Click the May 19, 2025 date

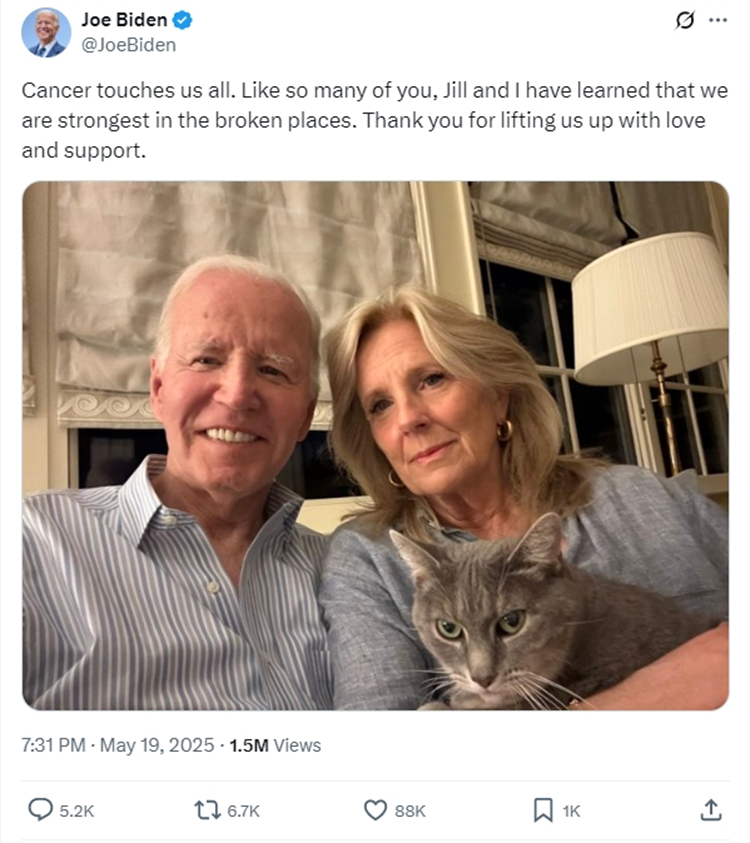click(x=159, y=745)
